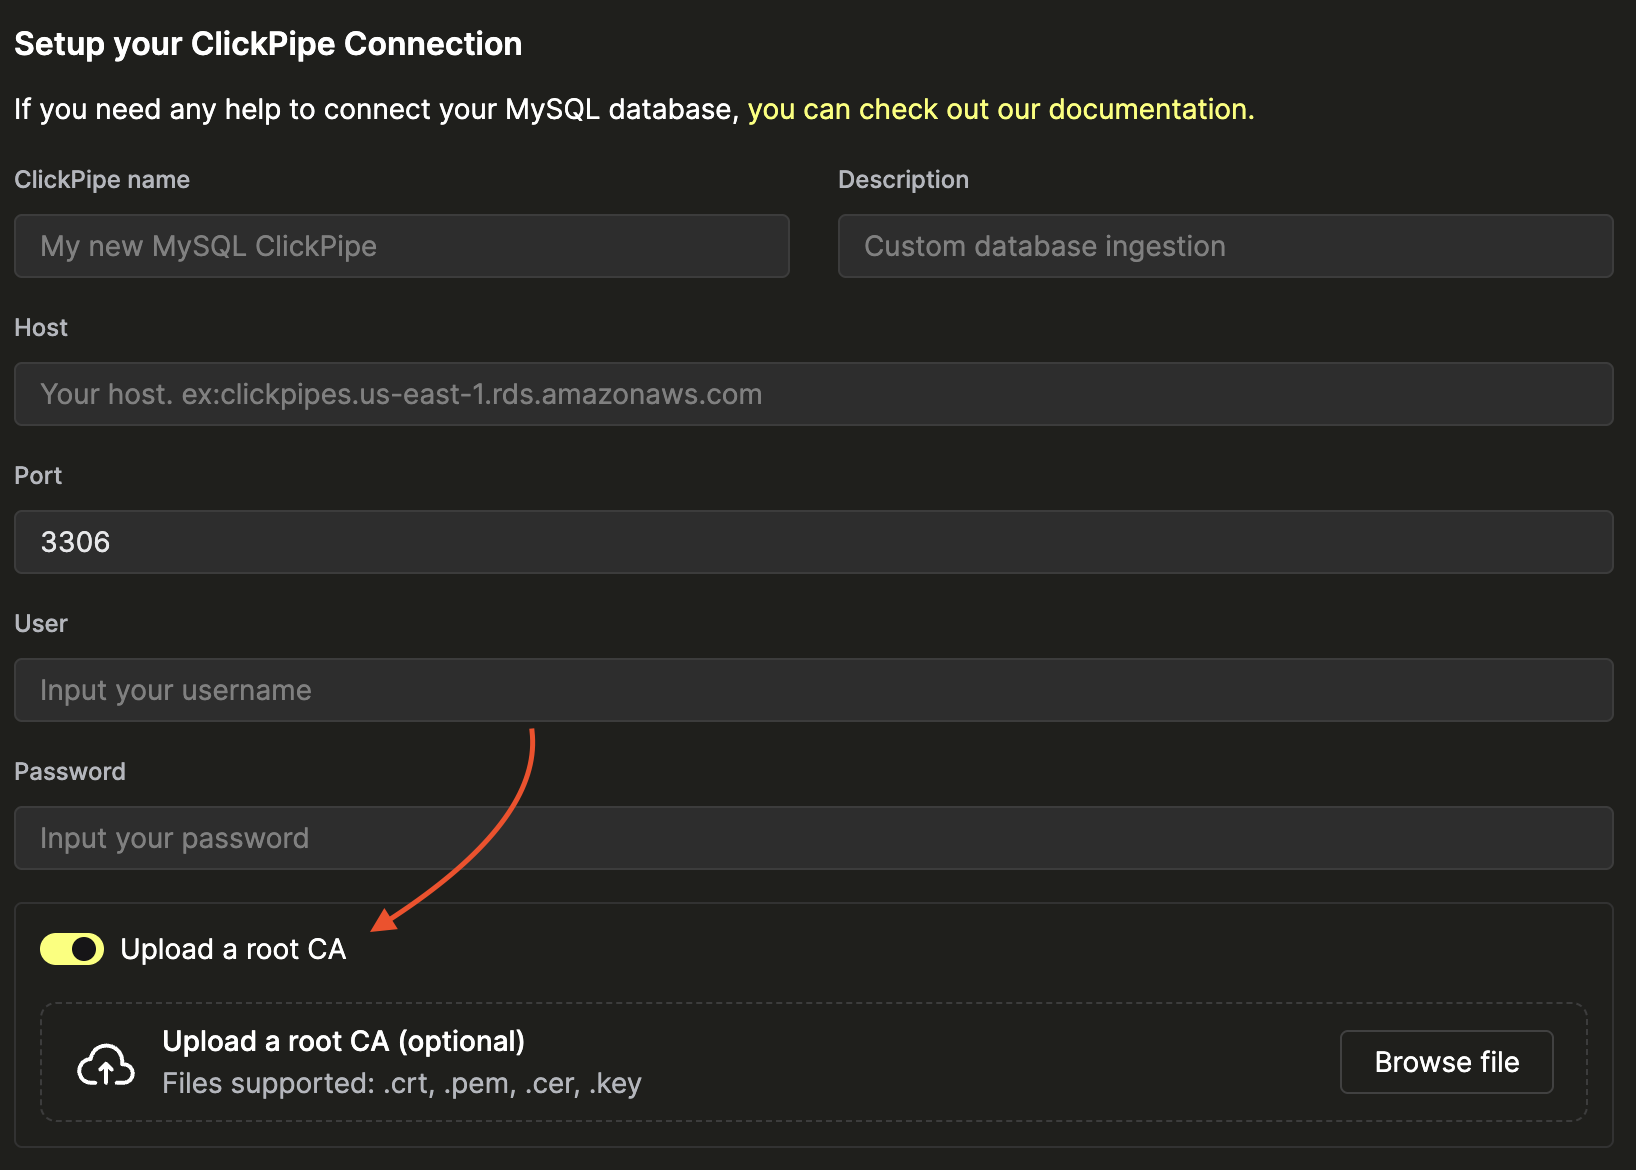Click the Host input field
1636x1170 pixels.
pos(814,394)
